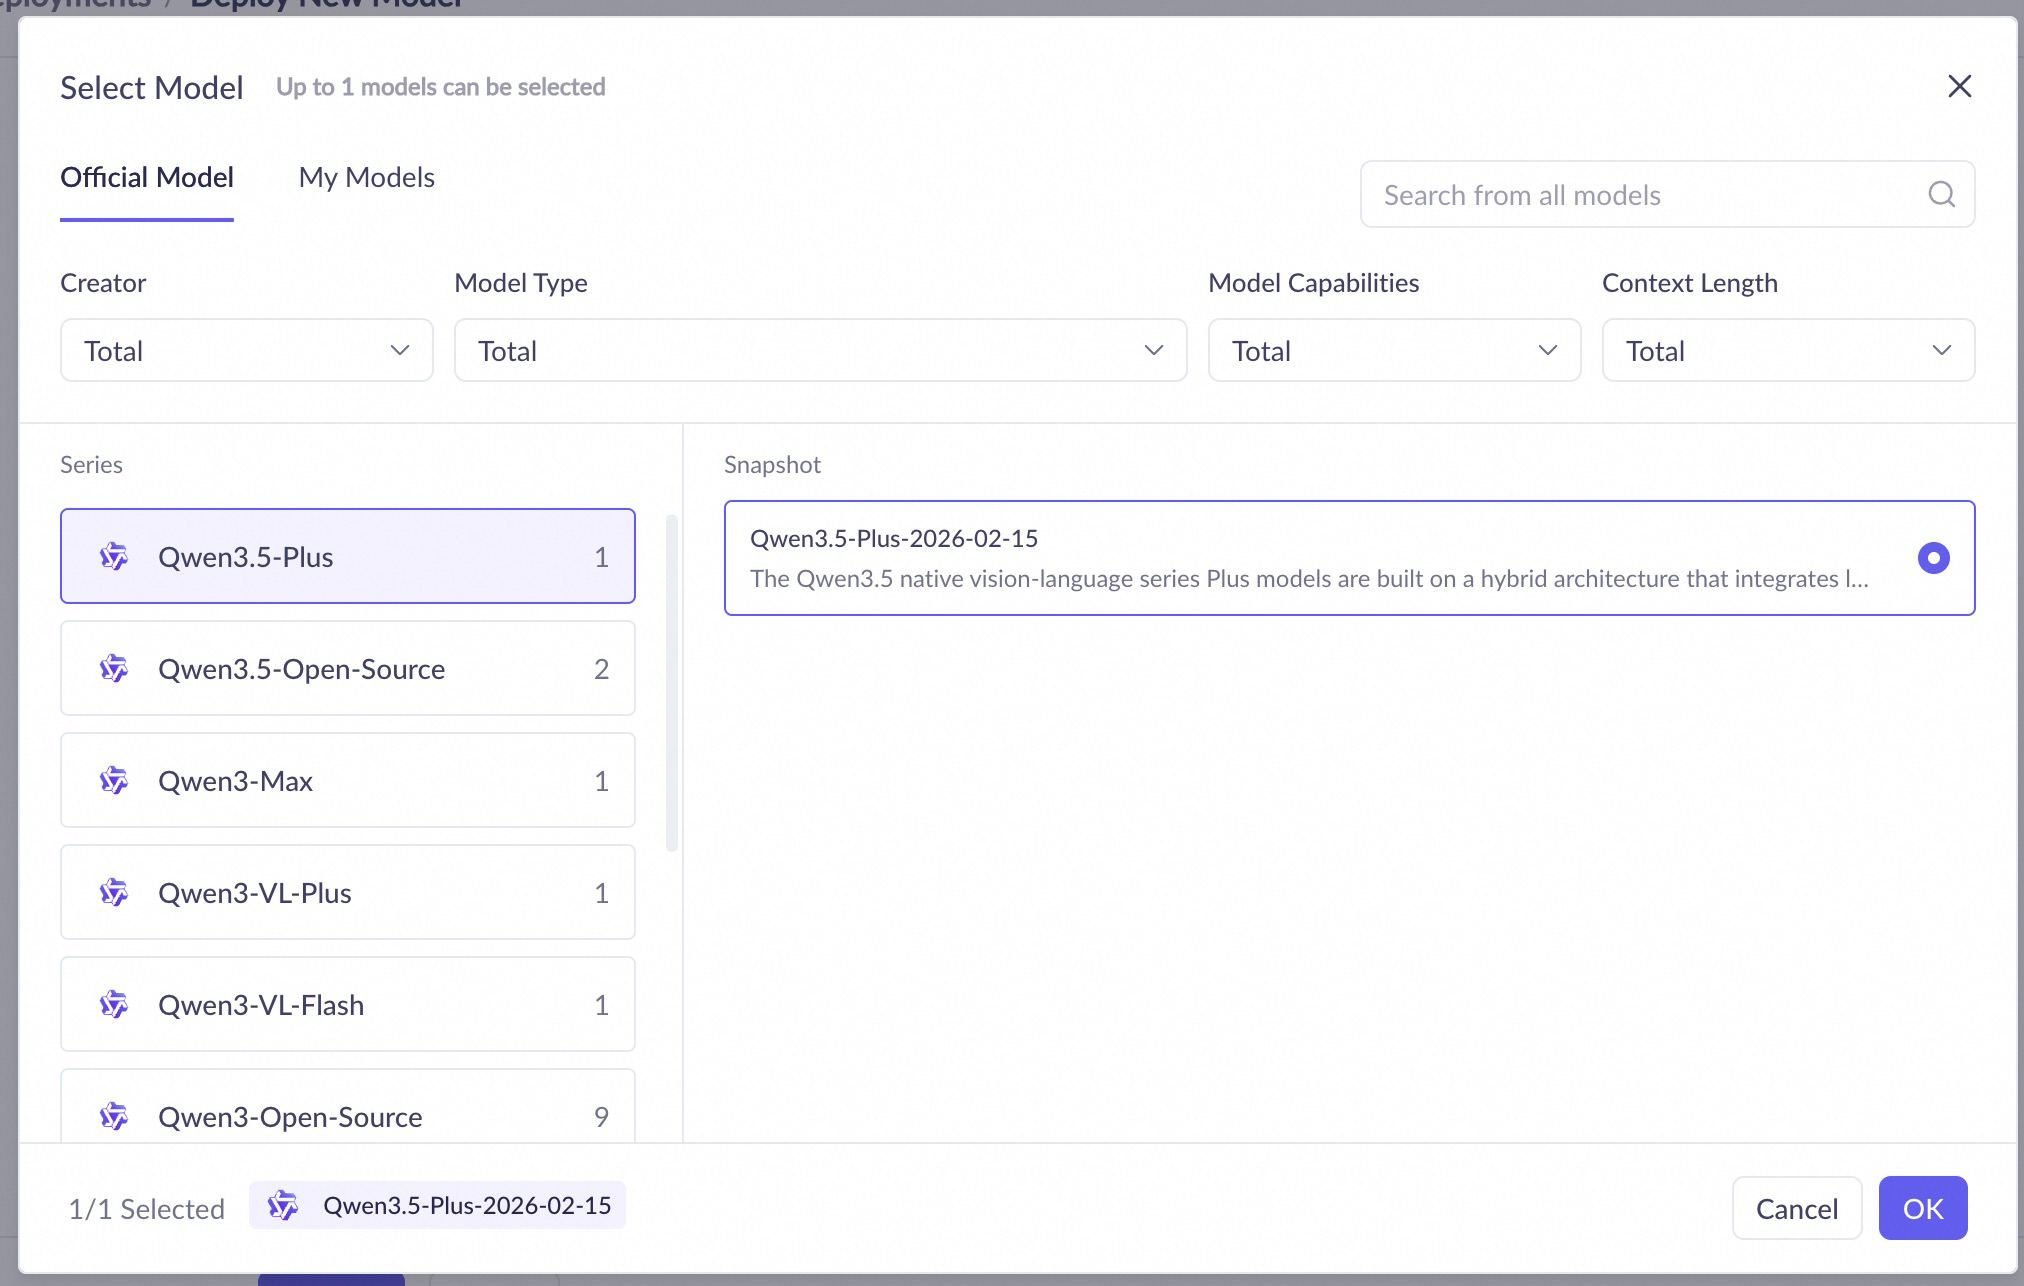Open the Model Type dropdown
The height and width of the screenshot is (1286, 2024).
[820, 350]
